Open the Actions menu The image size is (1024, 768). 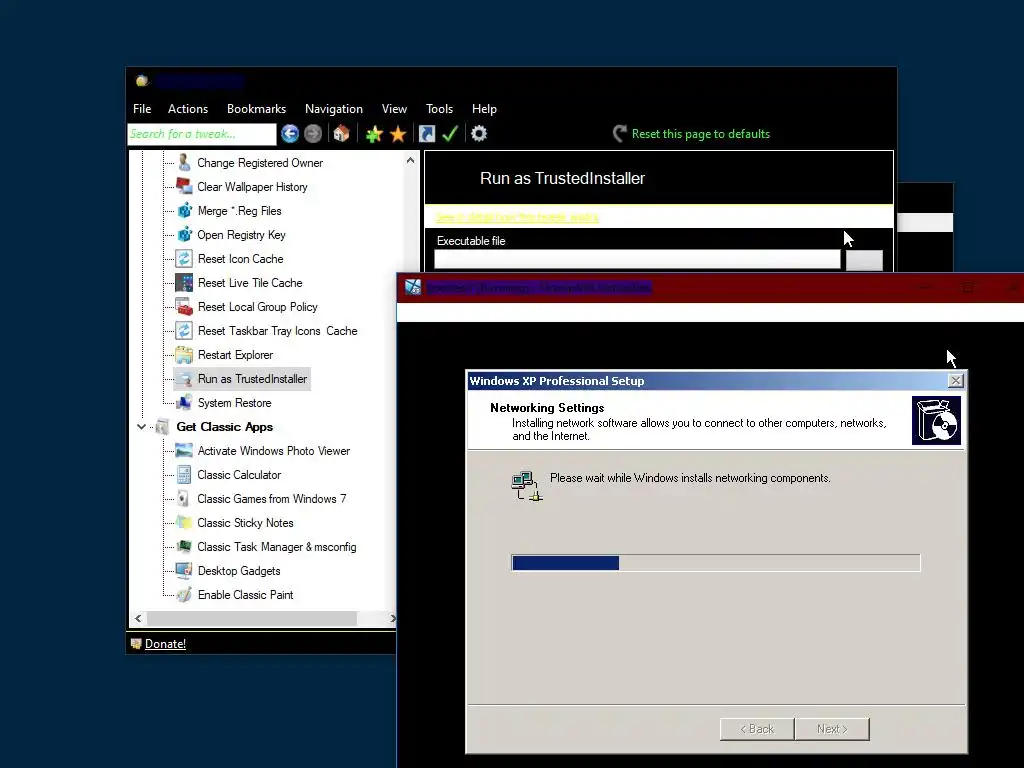pyautogui.click(x=188, y=109)
